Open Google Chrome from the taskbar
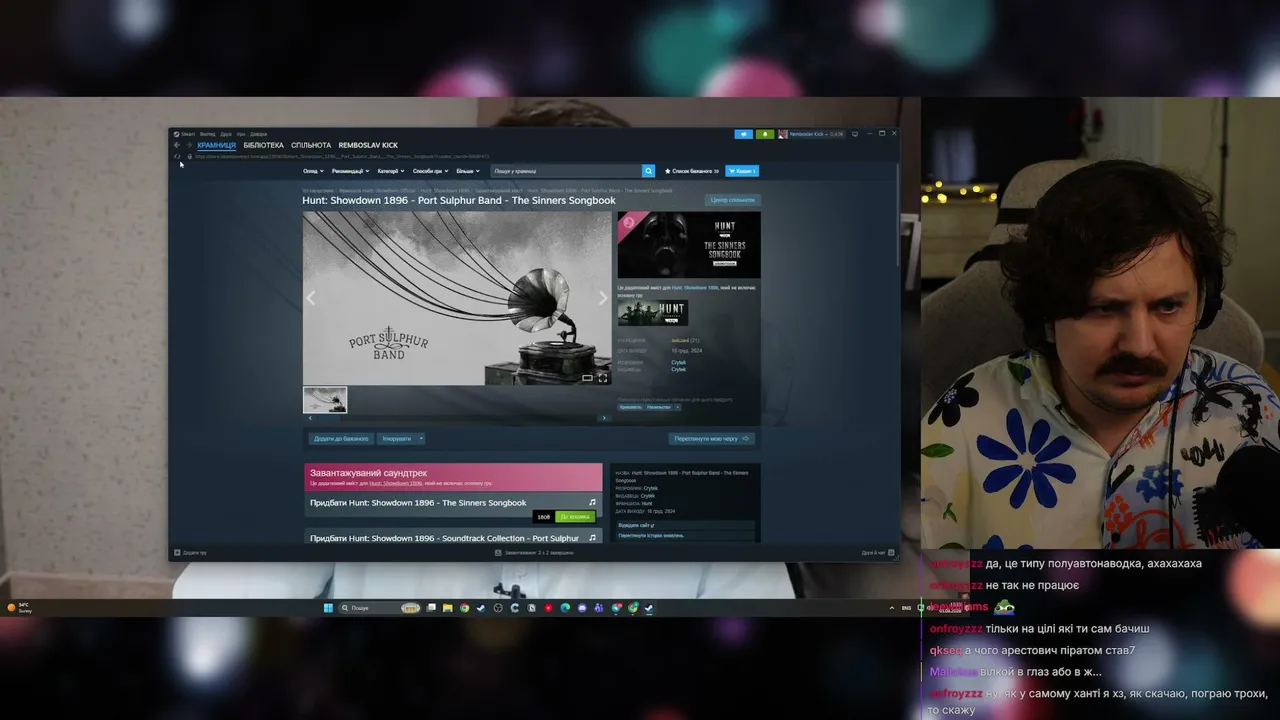The image size is (1280, 720). [465, 608]
